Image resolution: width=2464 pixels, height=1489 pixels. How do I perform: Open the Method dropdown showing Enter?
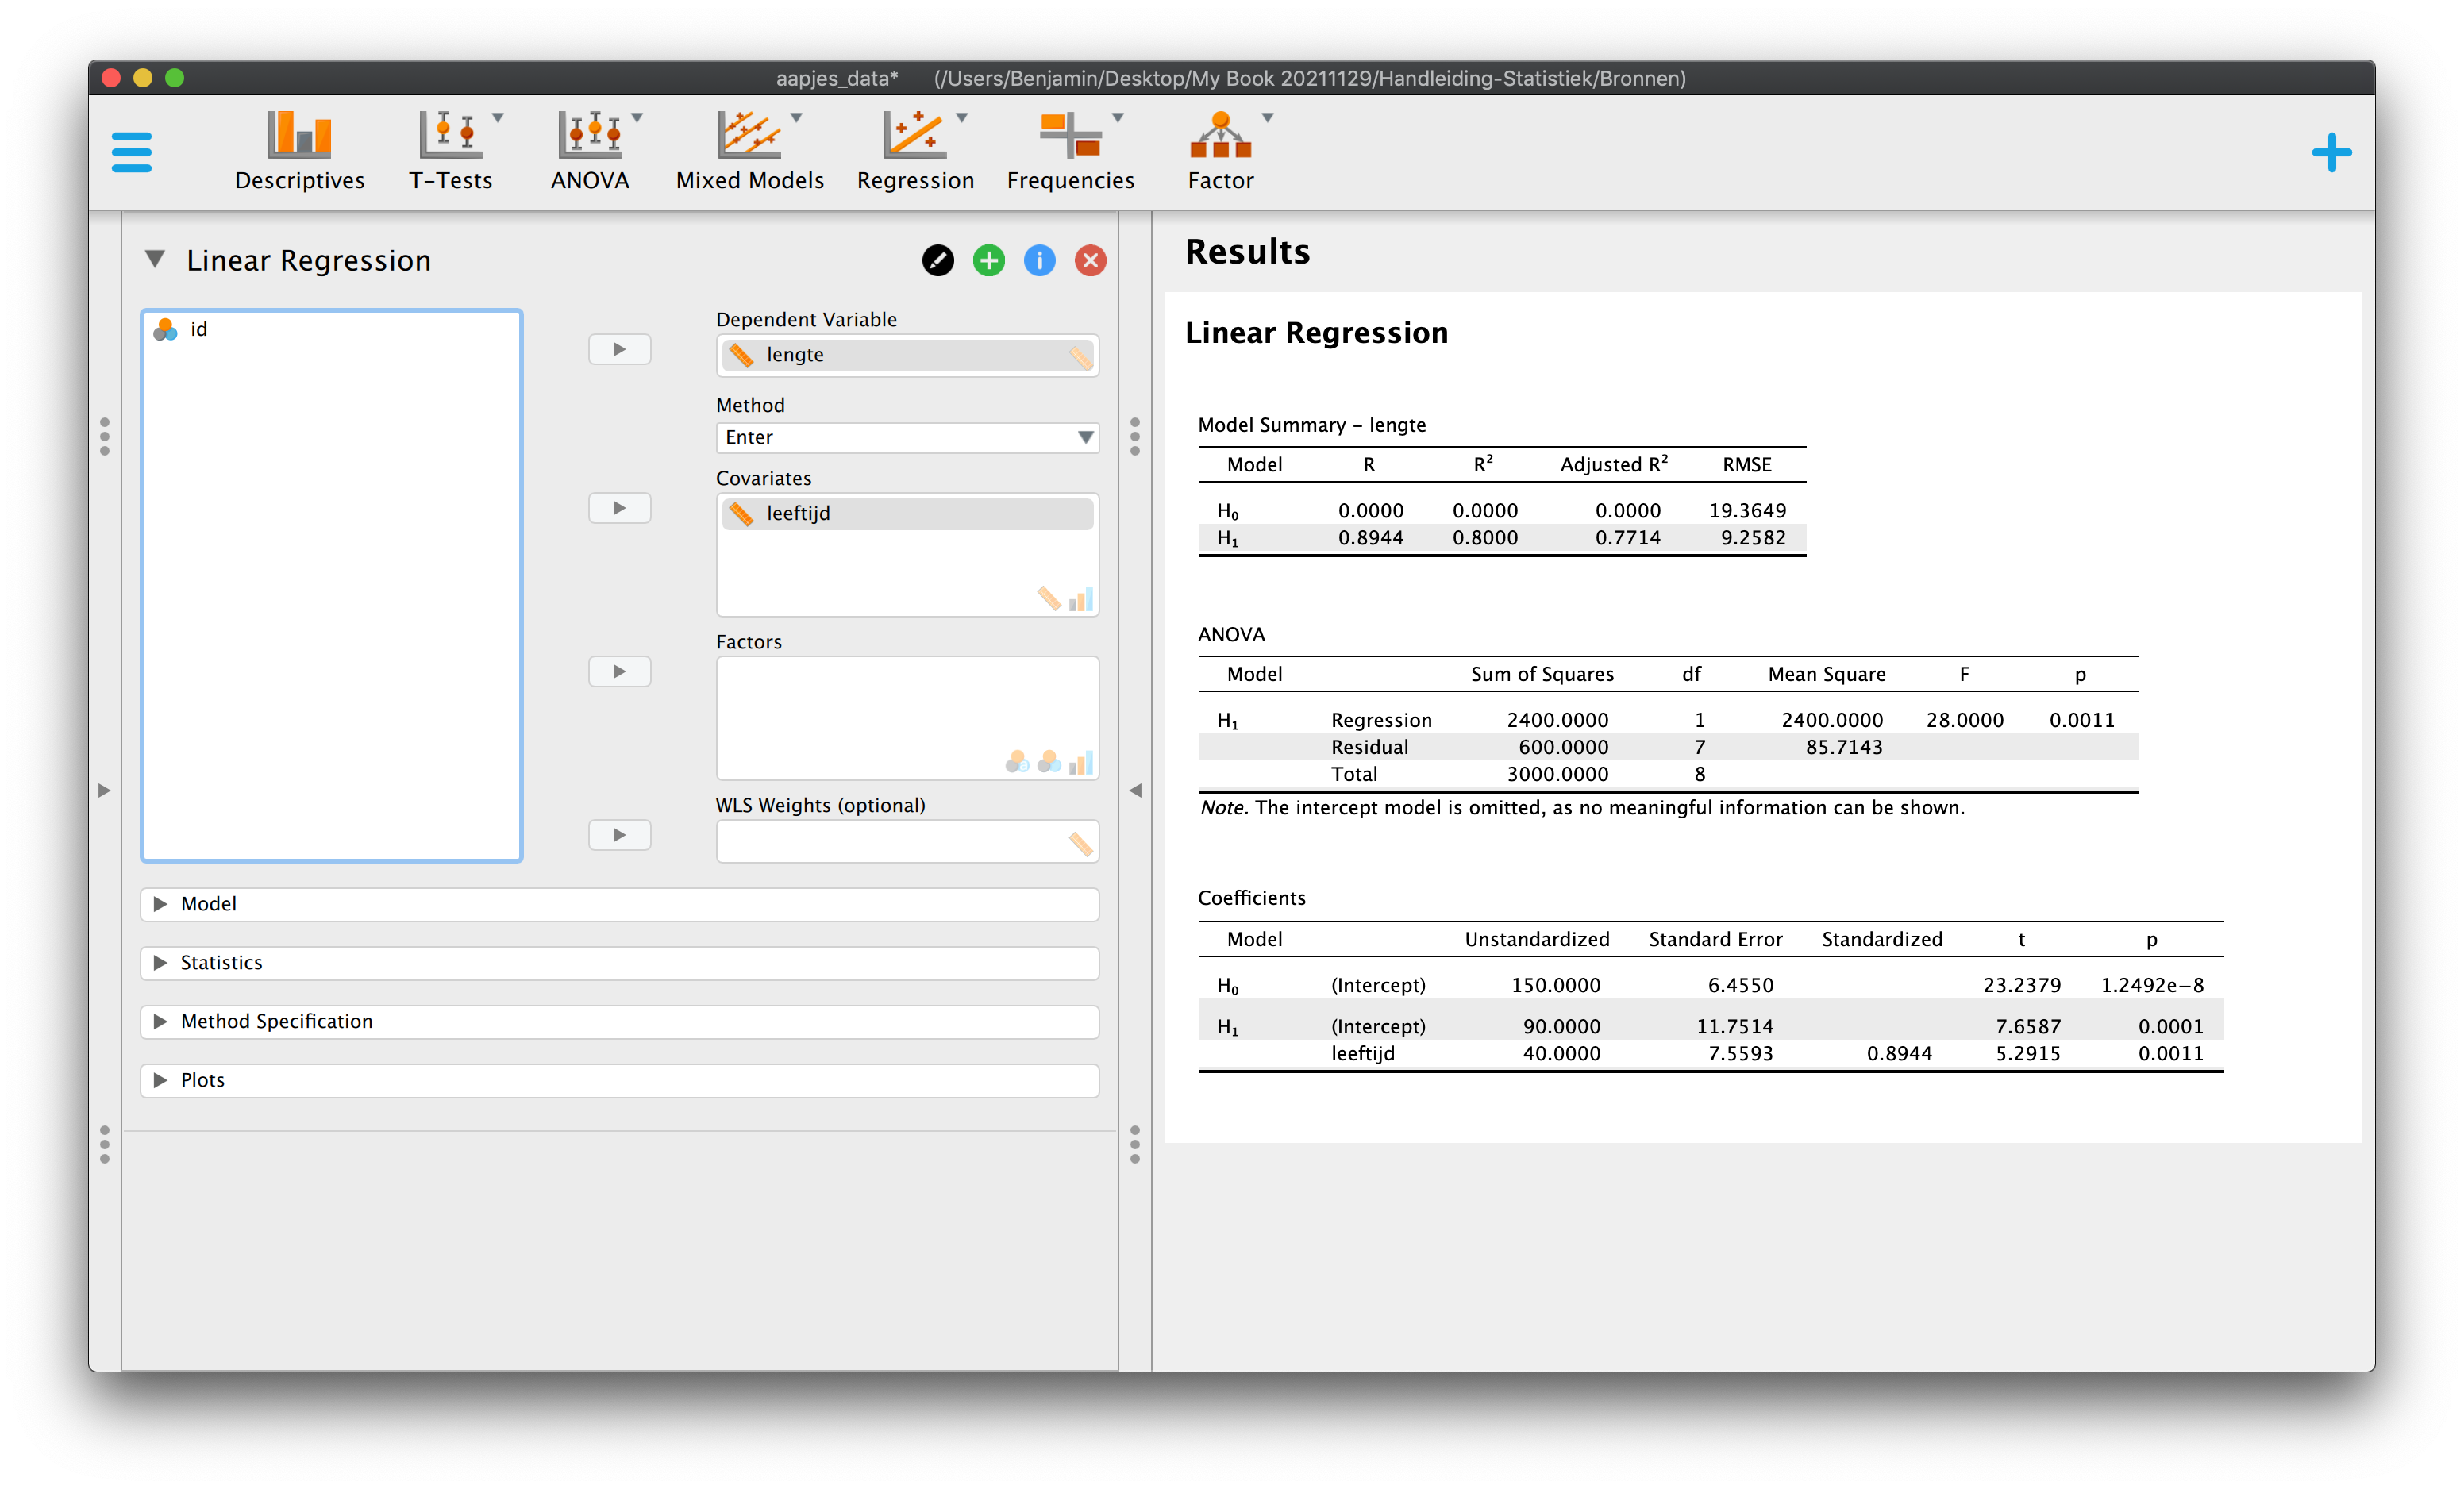tap(907, 437)
